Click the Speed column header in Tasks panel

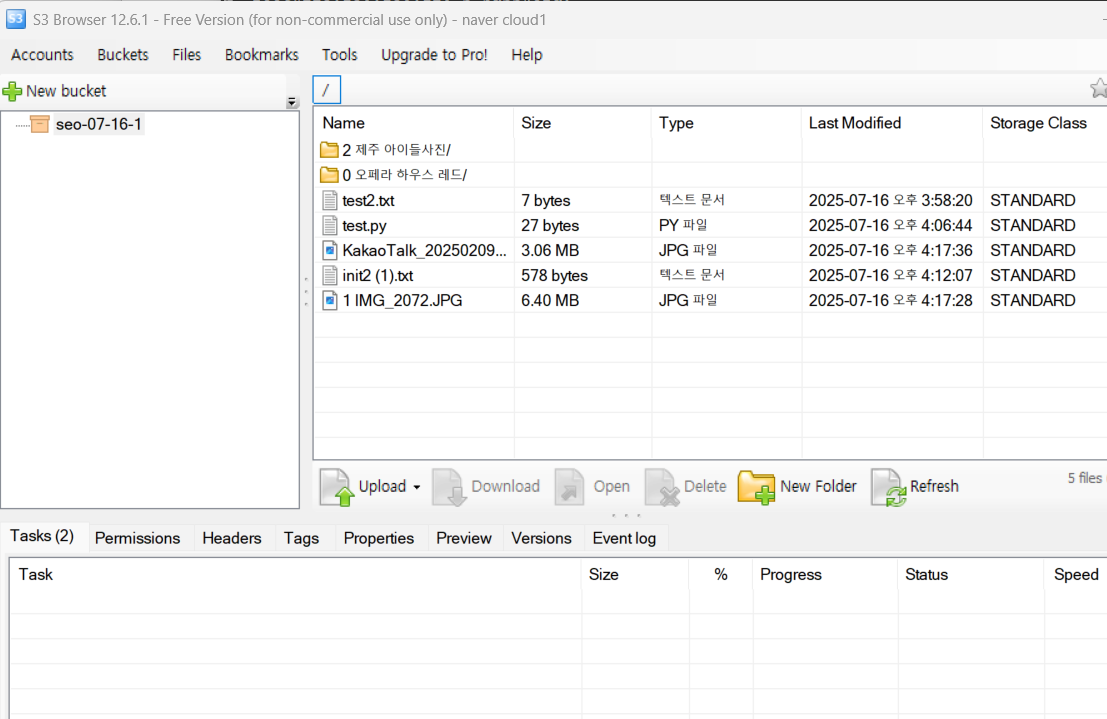point(1075,575)
